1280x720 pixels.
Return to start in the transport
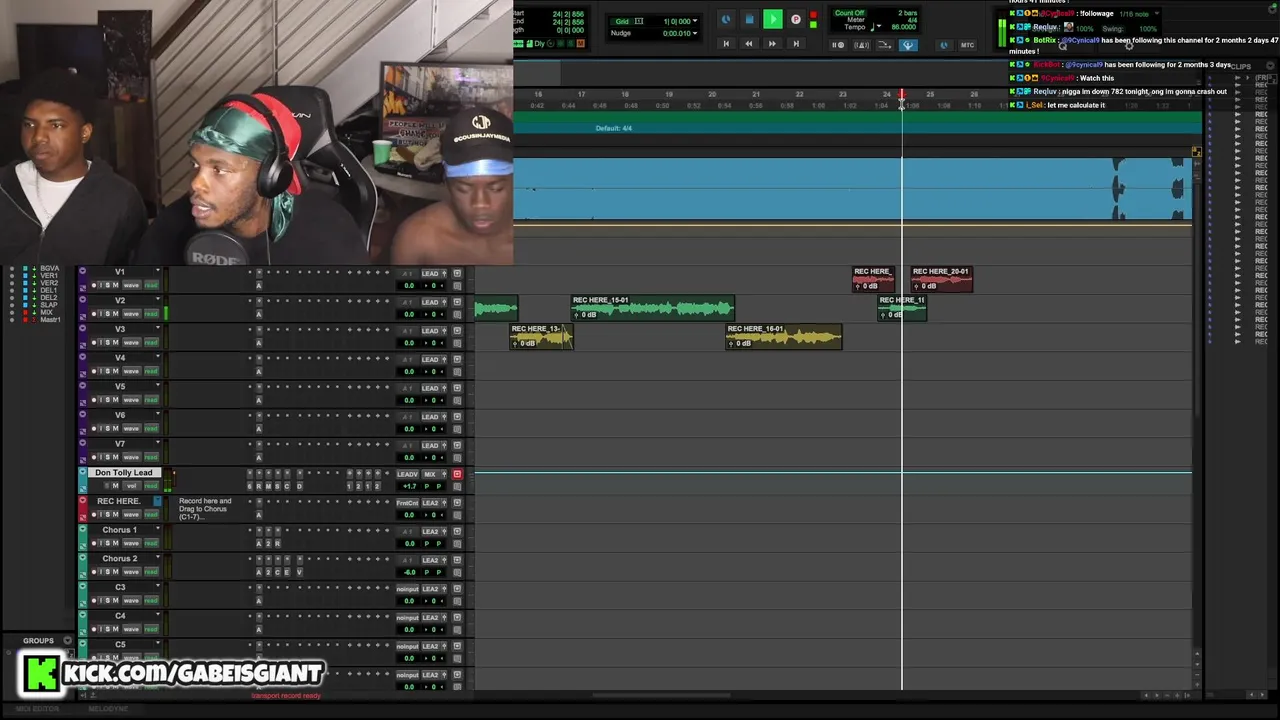pyautogui.click(x=726, y=44)
